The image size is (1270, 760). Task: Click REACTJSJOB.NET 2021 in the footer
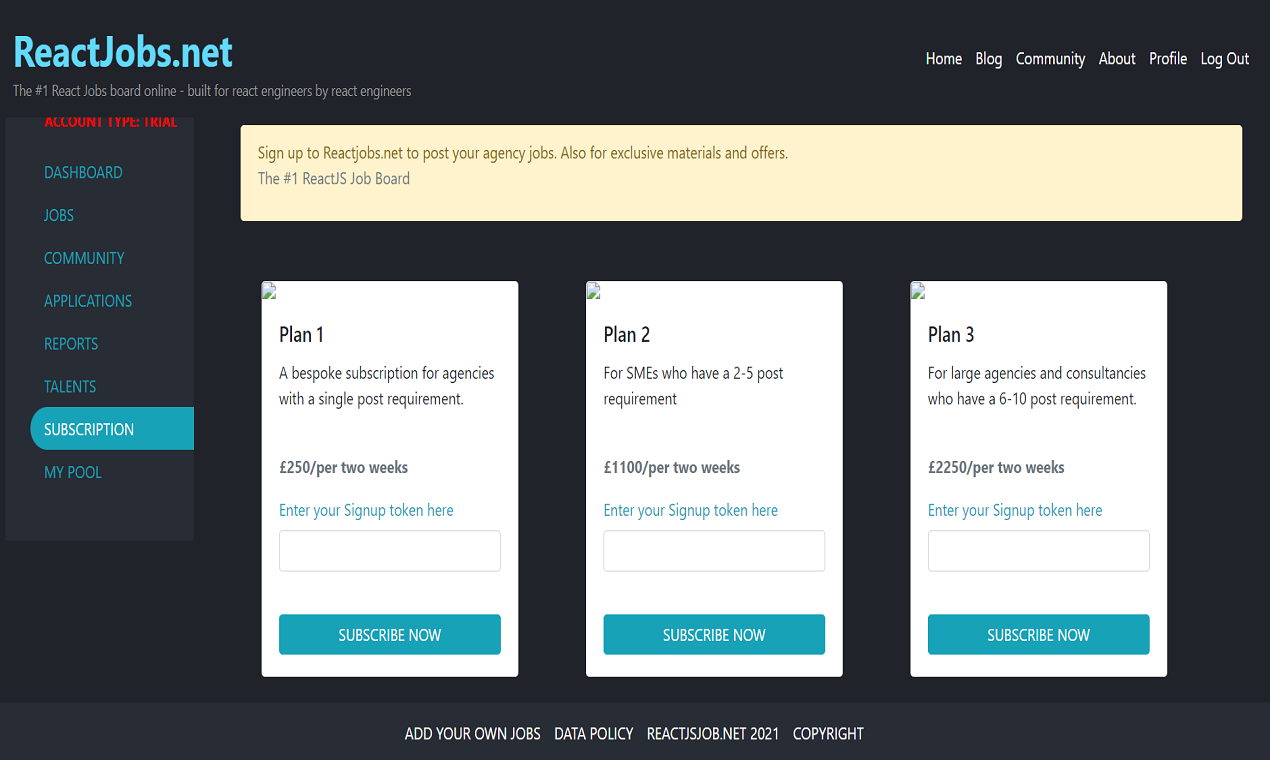pos(713,734)
